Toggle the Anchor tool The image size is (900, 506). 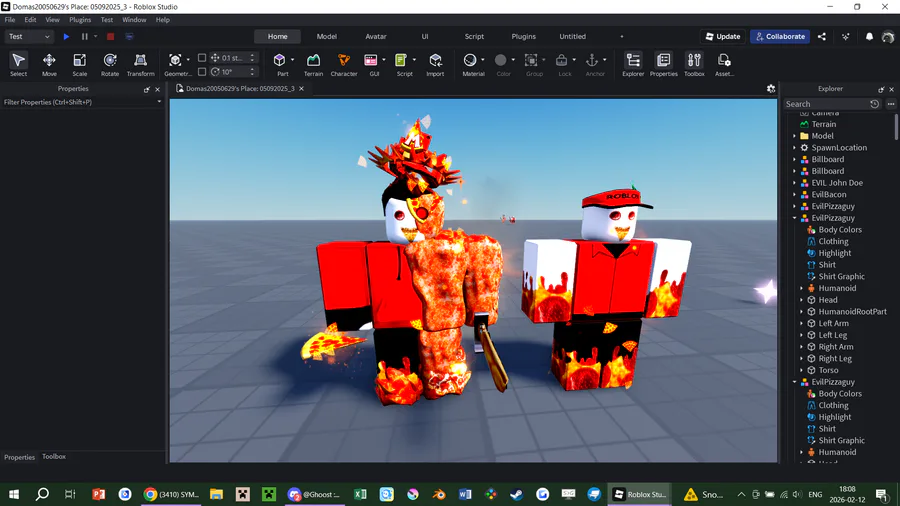pos(592,64)
